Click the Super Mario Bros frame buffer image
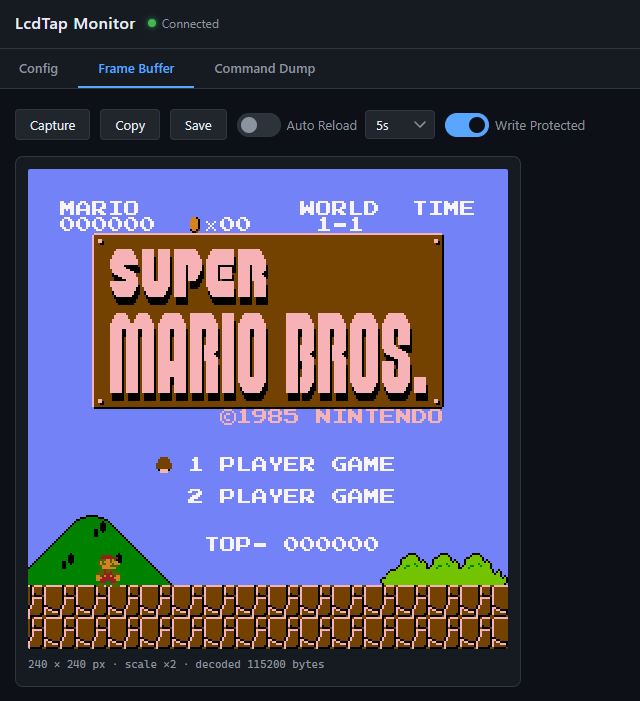 (268, 409)
